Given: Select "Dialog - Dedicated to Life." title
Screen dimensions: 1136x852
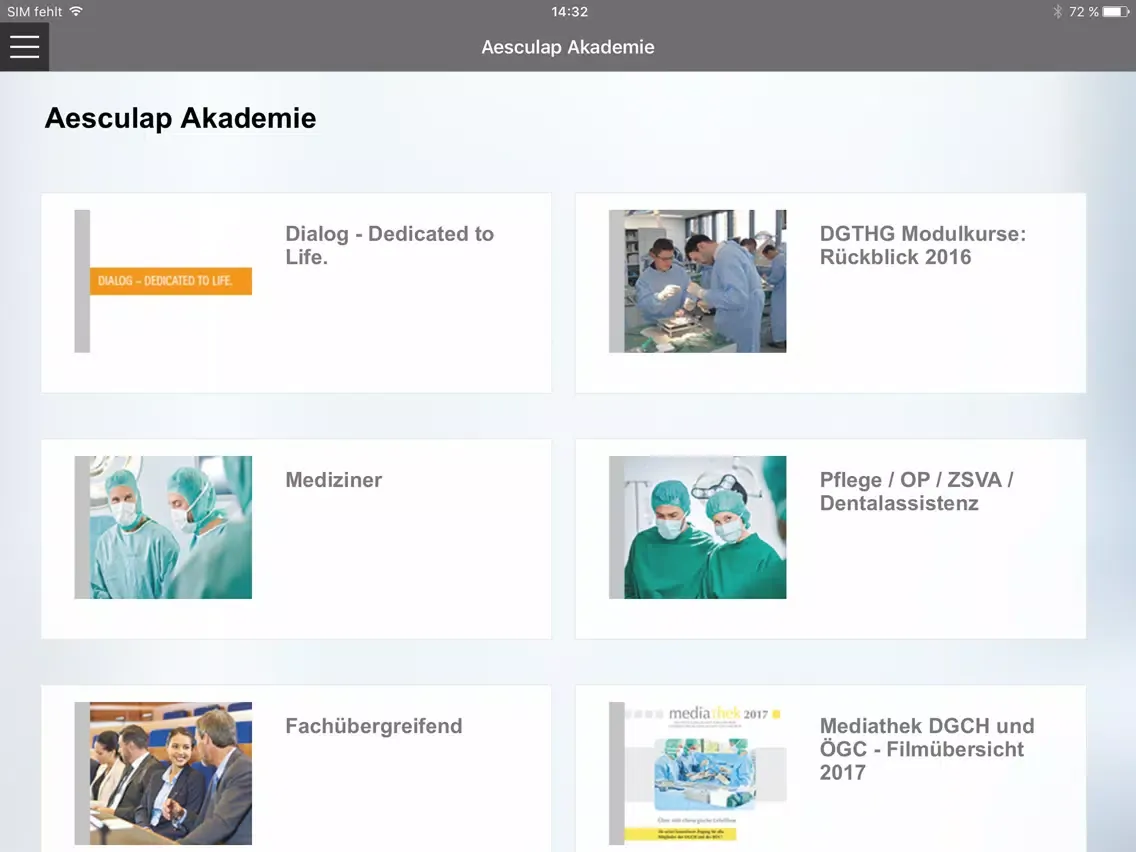Looking at the screenshot, I should [x=390, y=245].
